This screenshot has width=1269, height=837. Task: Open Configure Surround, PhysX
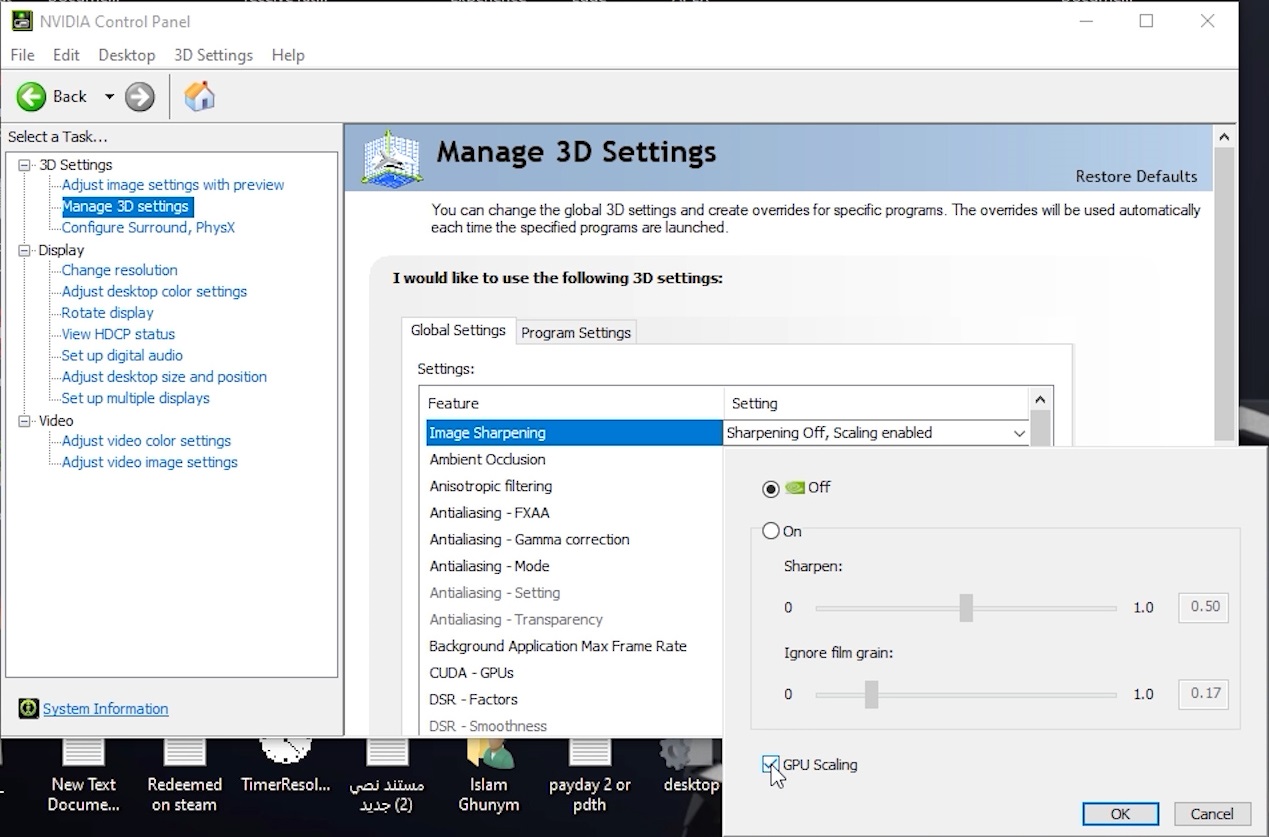(148, 227)
